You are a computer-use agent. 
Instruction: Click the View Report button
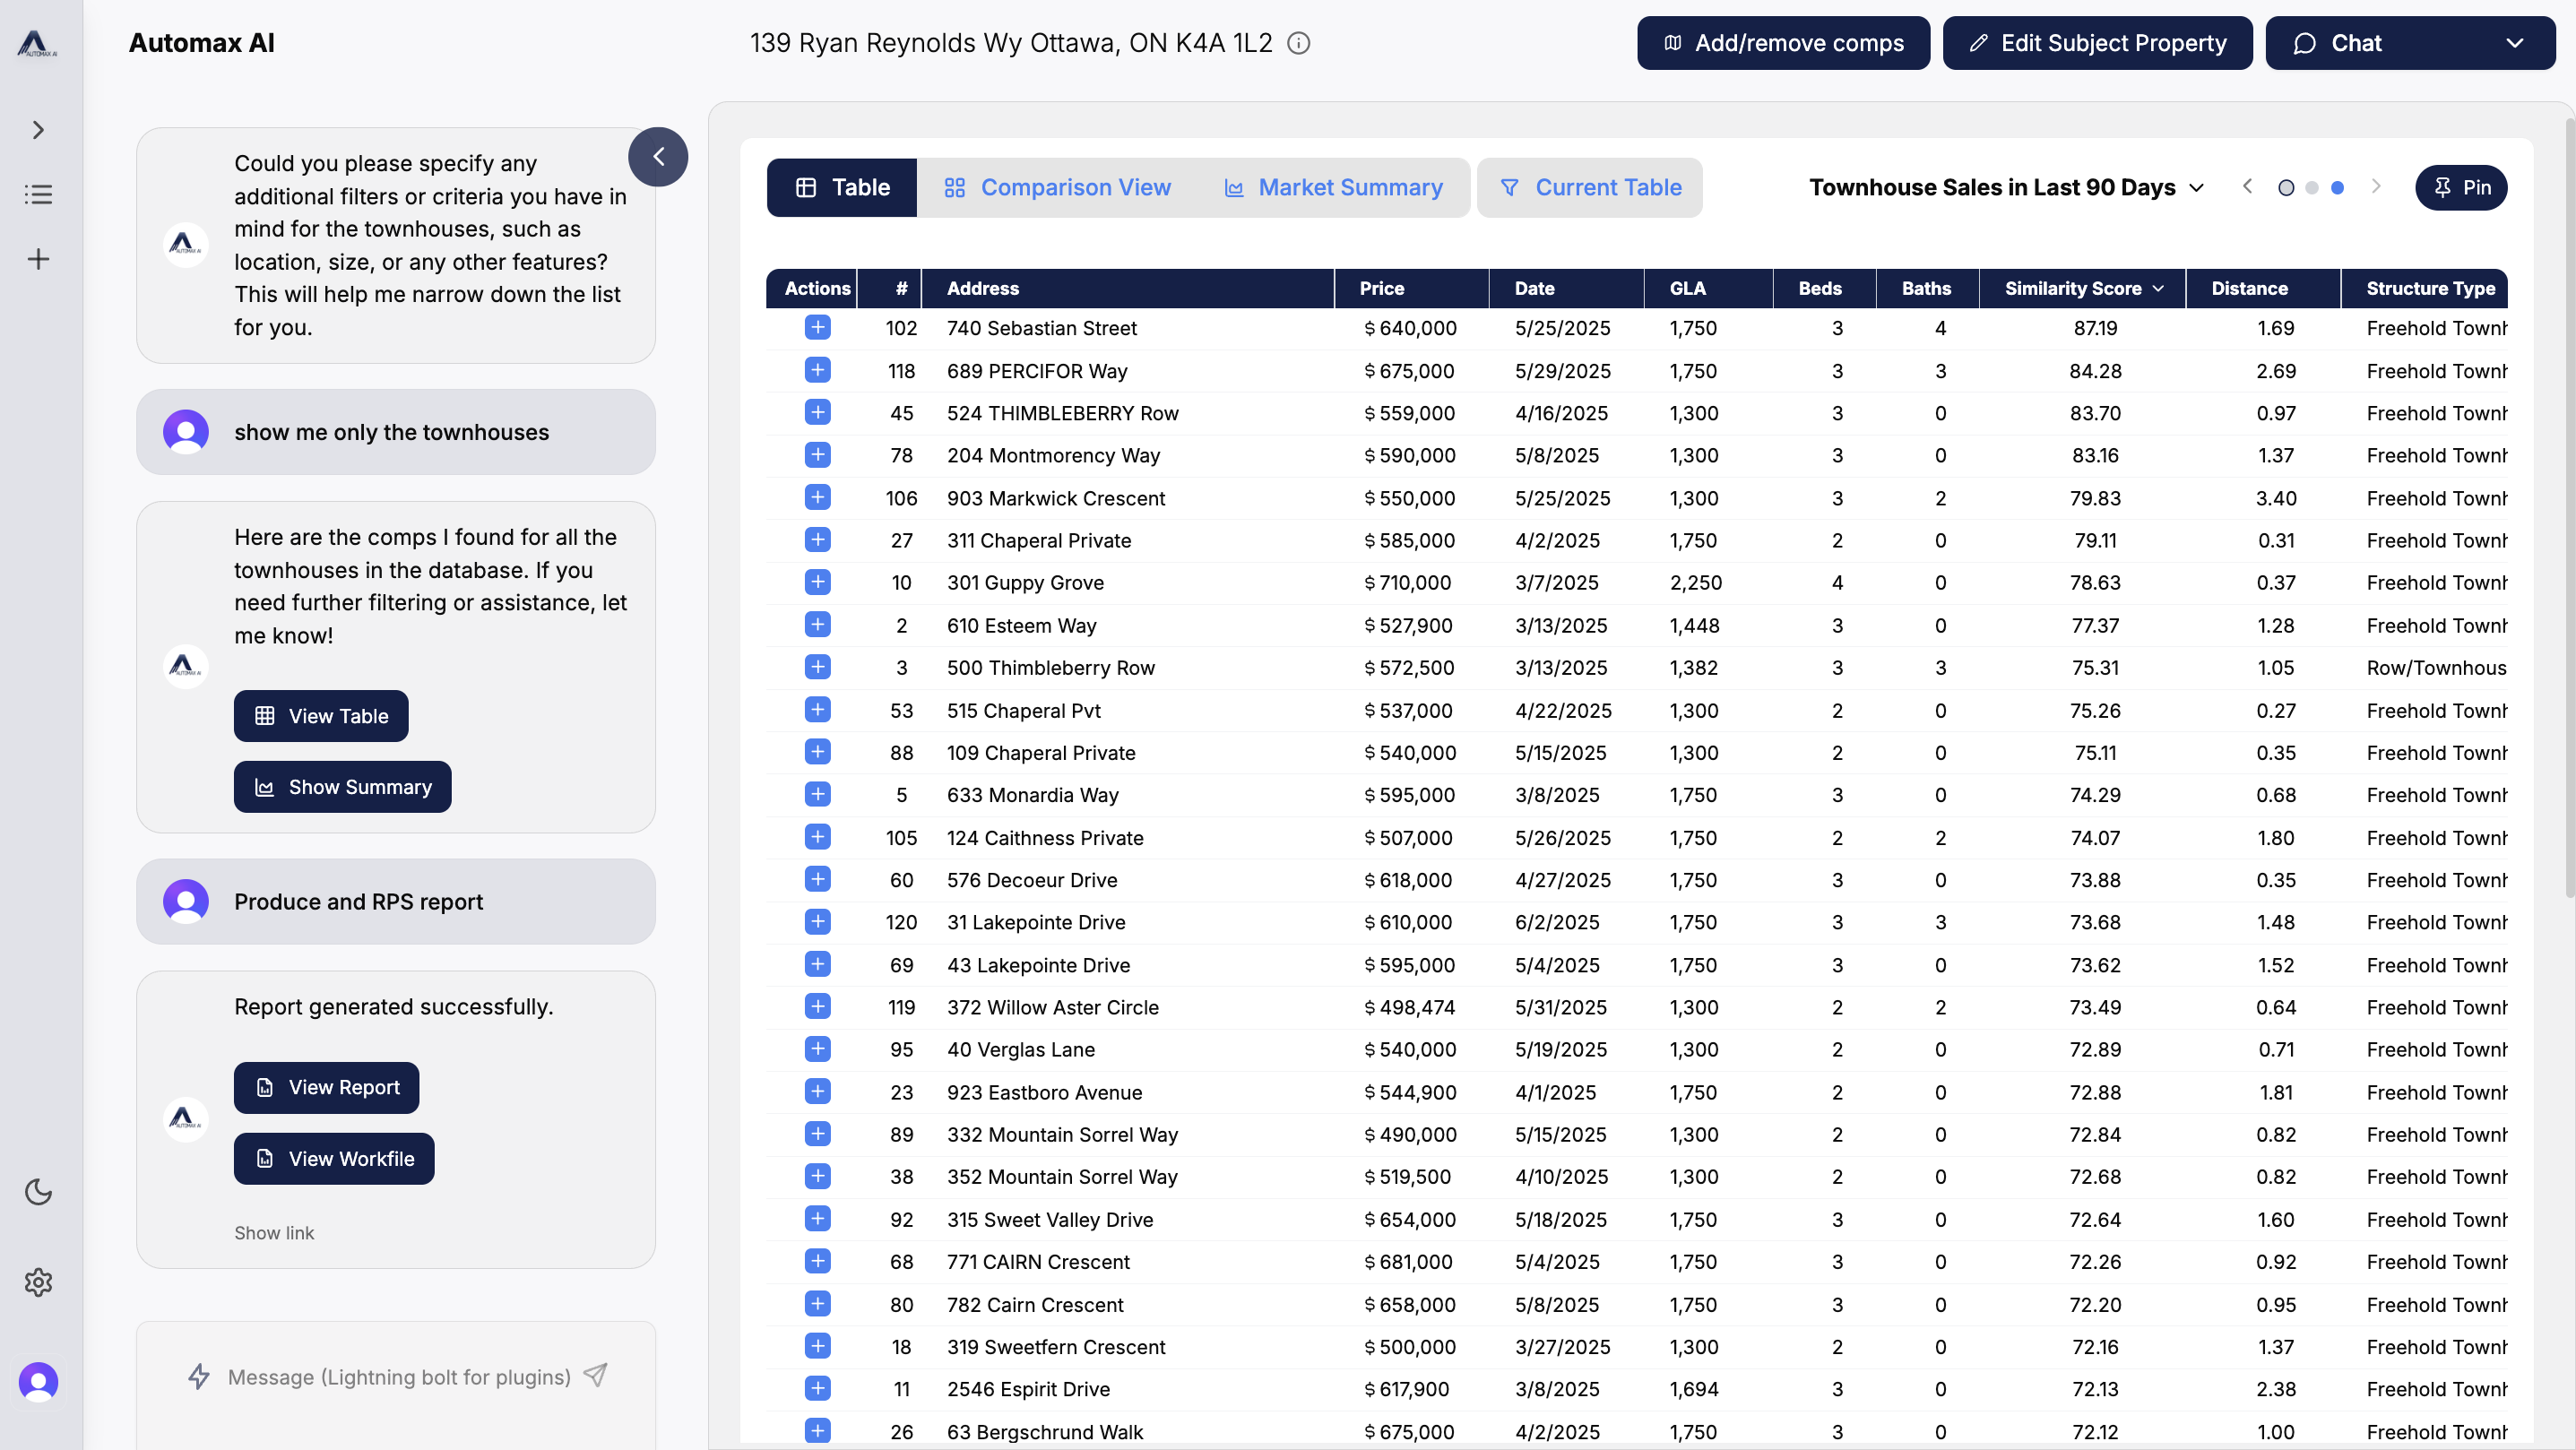[x=326, y=1087]
